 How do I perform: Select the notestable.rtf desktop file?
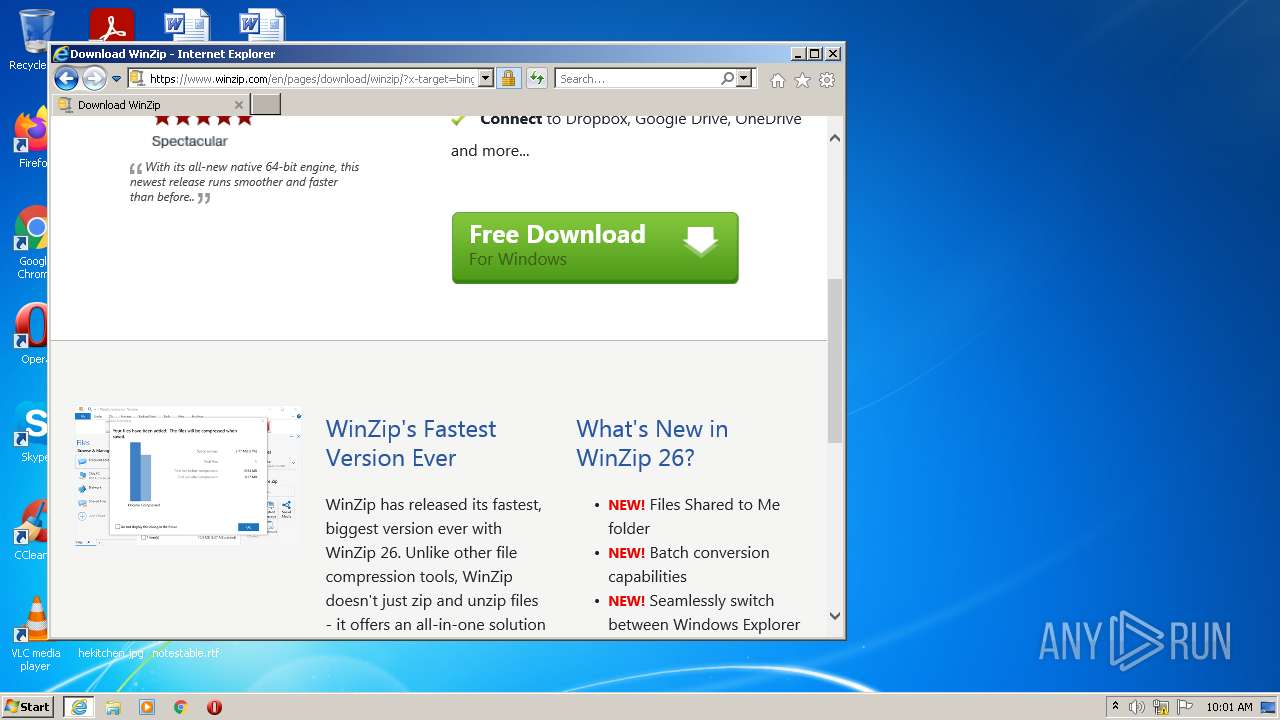(186, 653)
